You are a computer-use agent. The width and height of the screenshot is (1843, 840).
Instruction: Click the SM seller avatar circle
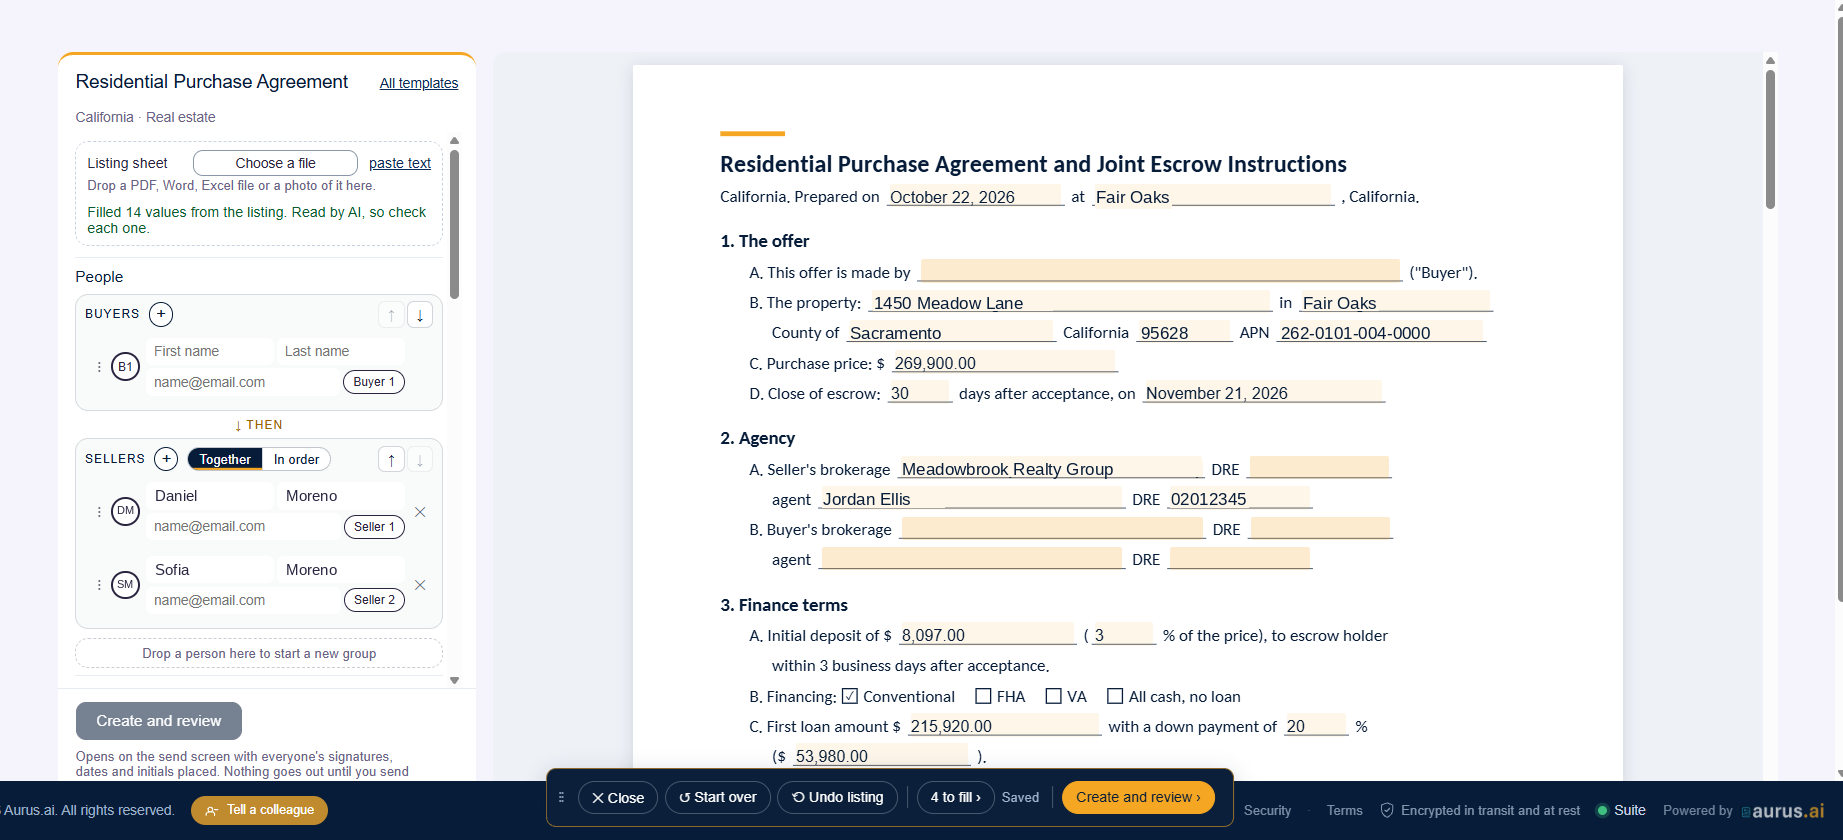pyautogui.click(x=125, y=585)
